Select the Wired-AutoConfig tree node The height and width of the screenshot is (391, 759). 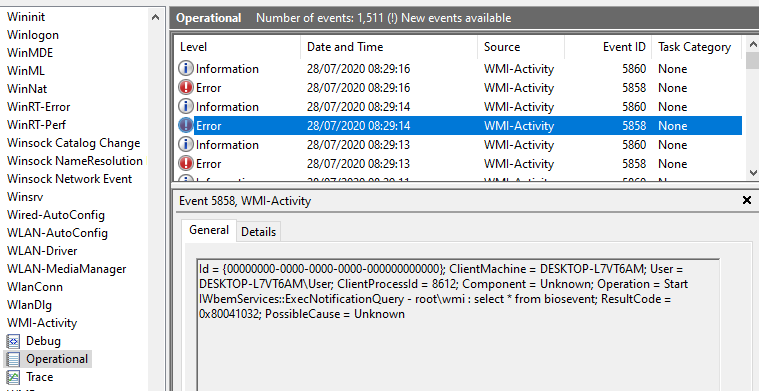[x=56, y=215]
